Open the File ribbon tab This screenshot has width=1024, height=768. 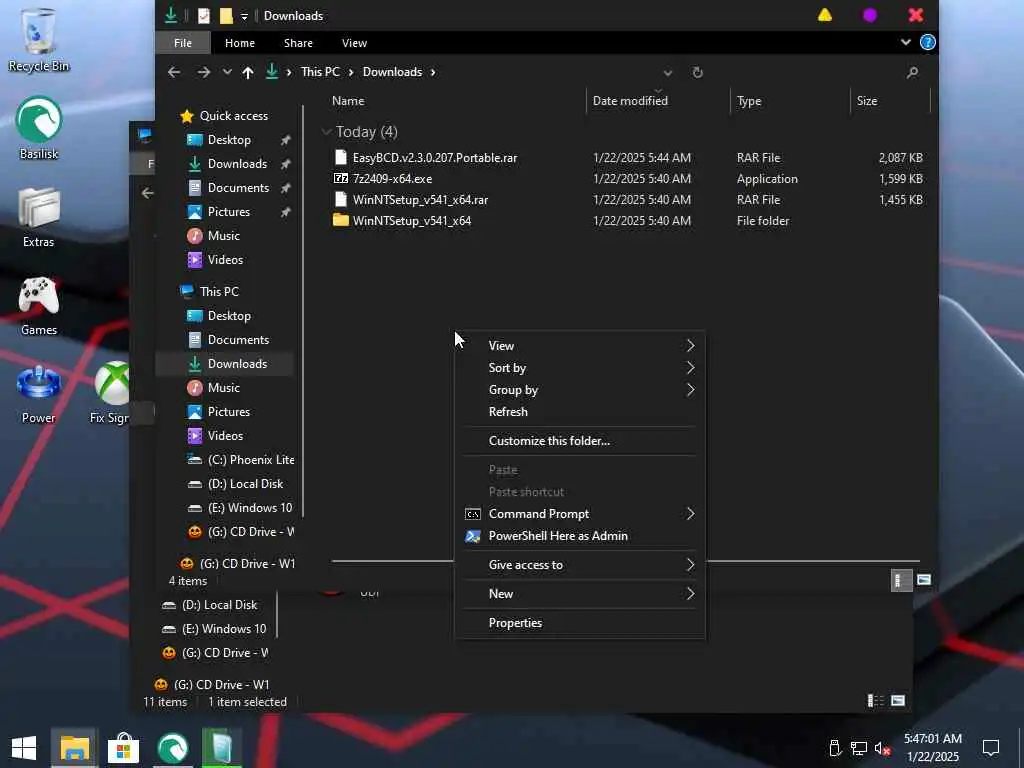[183, 42]
